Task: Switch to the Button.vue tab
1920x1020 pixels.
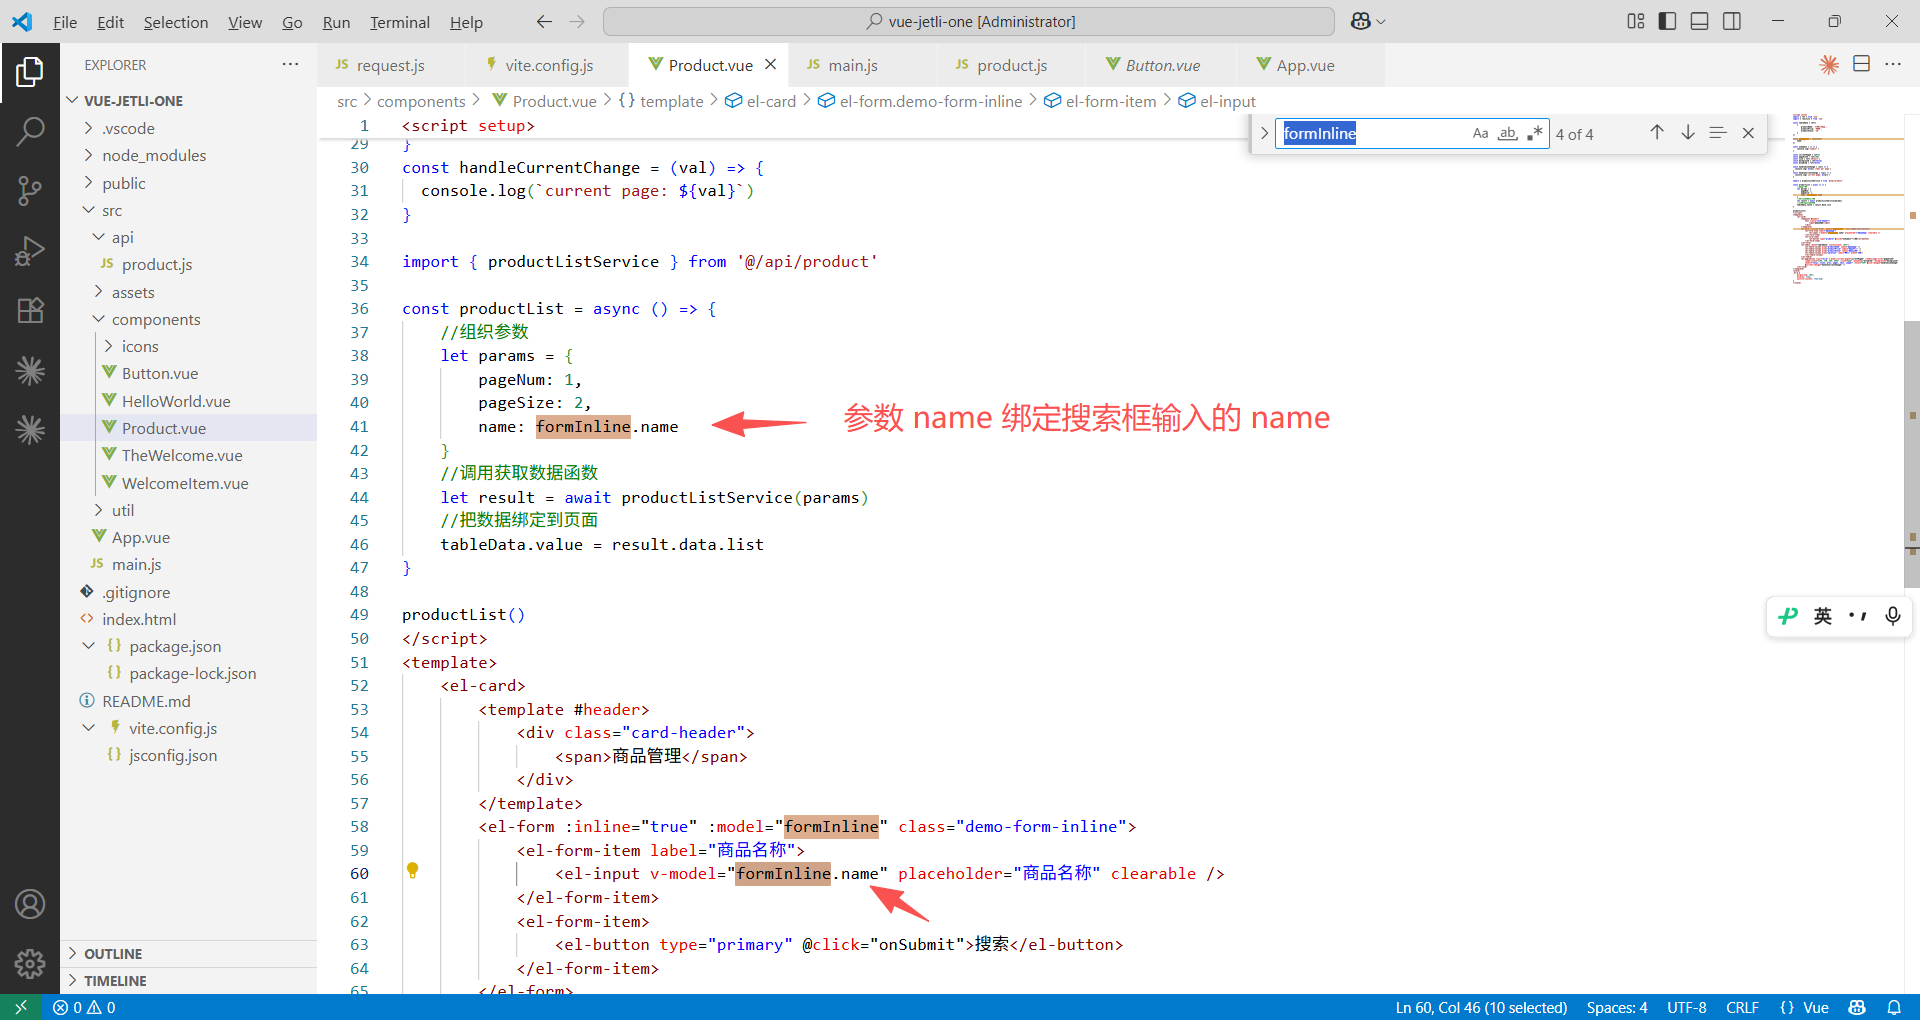Action: (1162, 65)
